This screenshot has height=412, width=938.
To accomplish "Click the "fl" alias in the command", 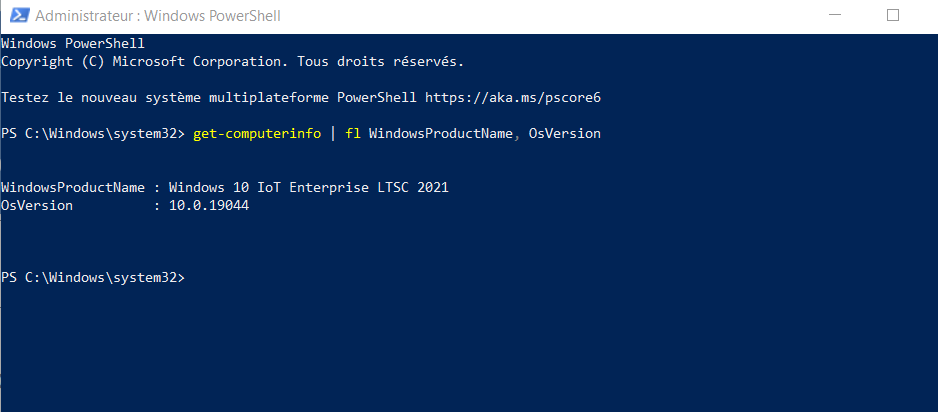I will coord(352,133).
